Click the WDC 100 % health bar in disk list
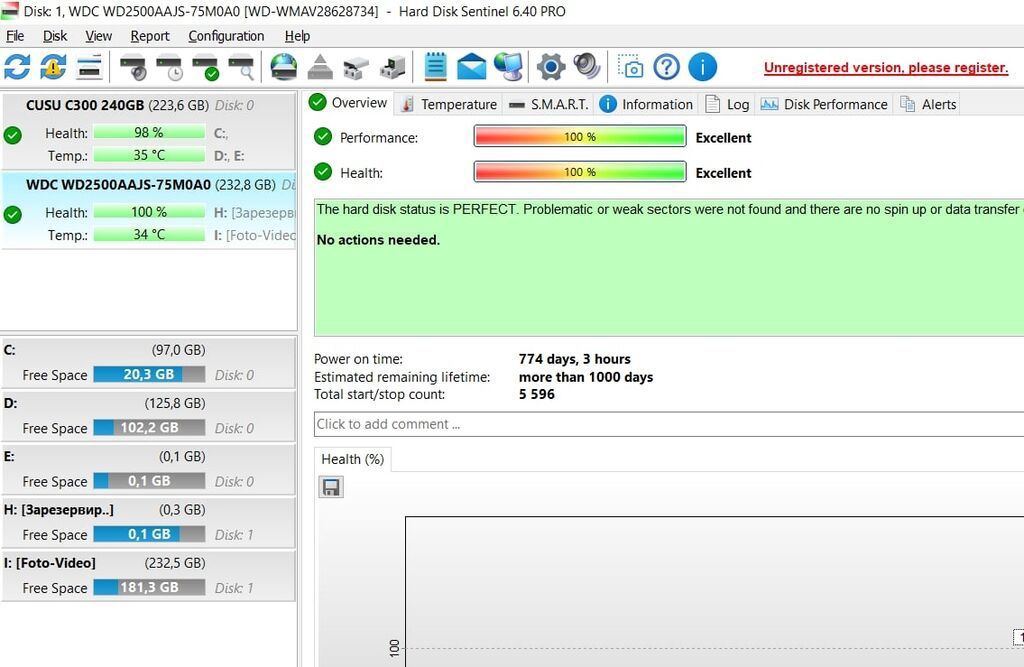 pos(149,212)
